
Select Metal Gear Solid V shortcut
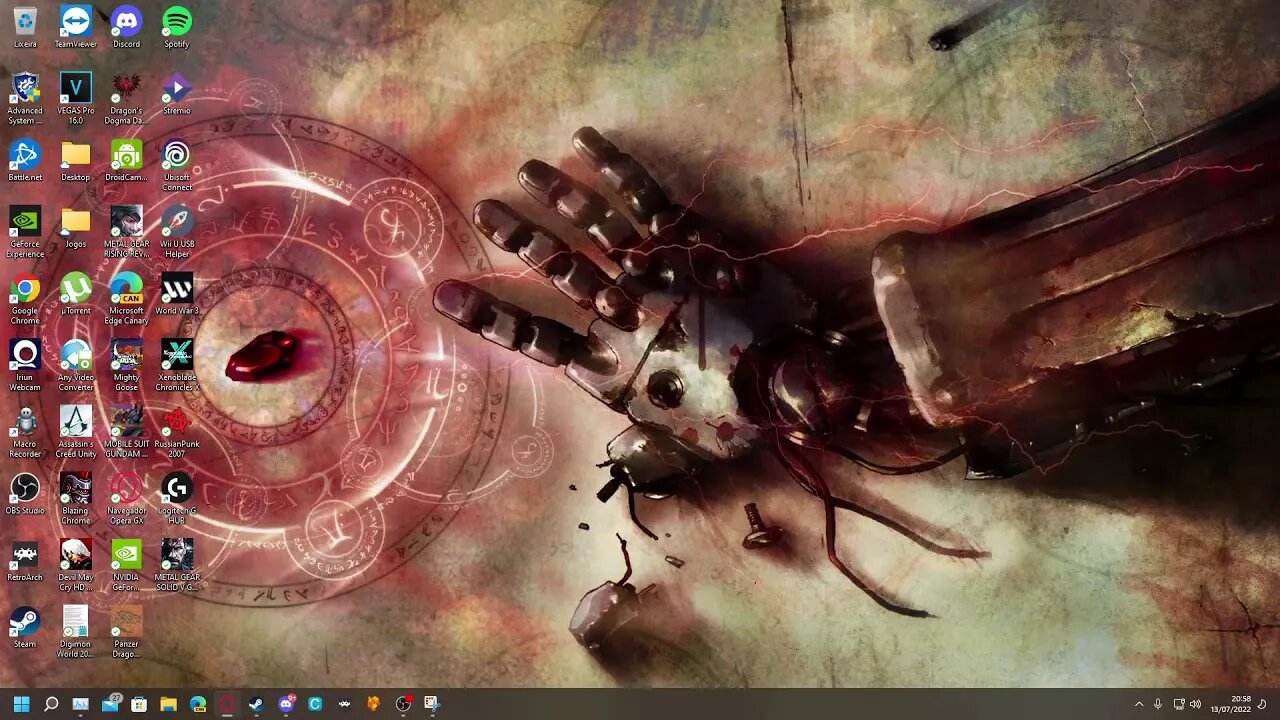click(176, 566)
